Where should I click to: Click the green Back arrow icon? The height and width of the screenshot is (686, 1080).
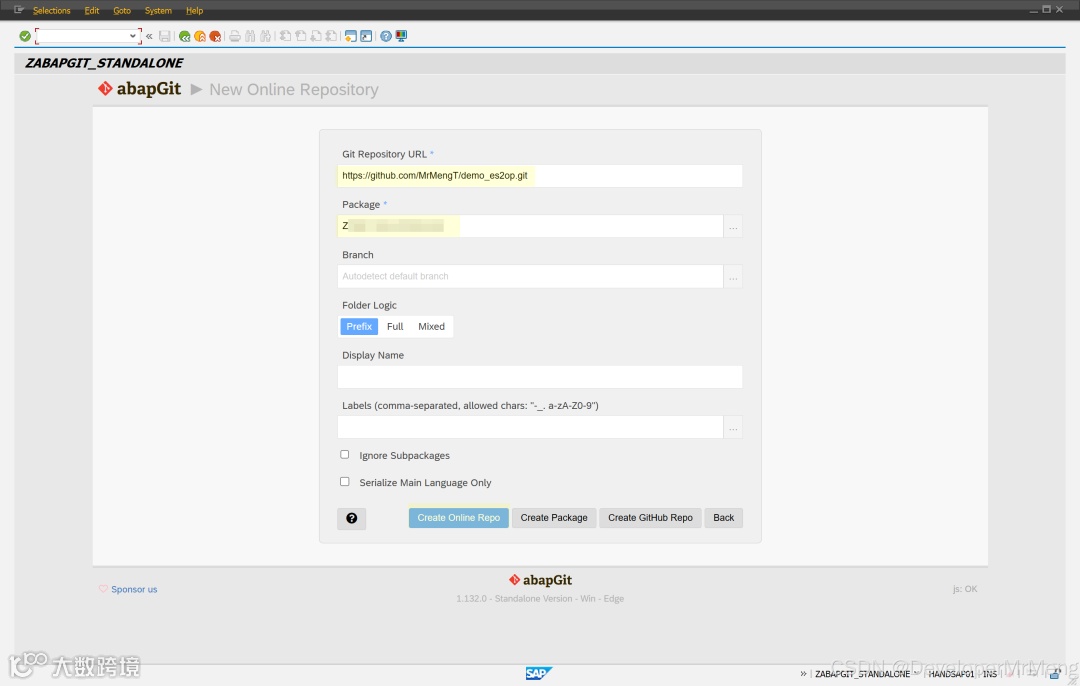pos(185,36)
